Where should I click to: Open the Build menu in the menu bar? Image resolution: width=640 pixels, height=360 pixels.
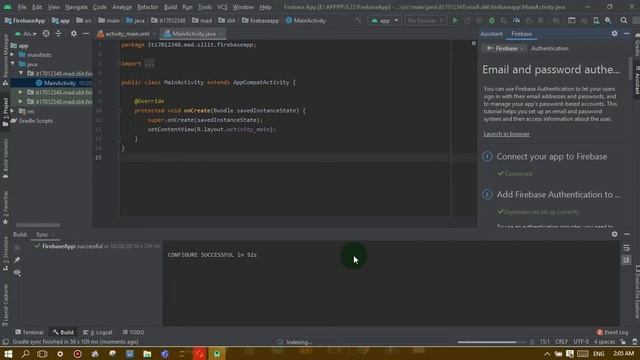pos(170,7)
